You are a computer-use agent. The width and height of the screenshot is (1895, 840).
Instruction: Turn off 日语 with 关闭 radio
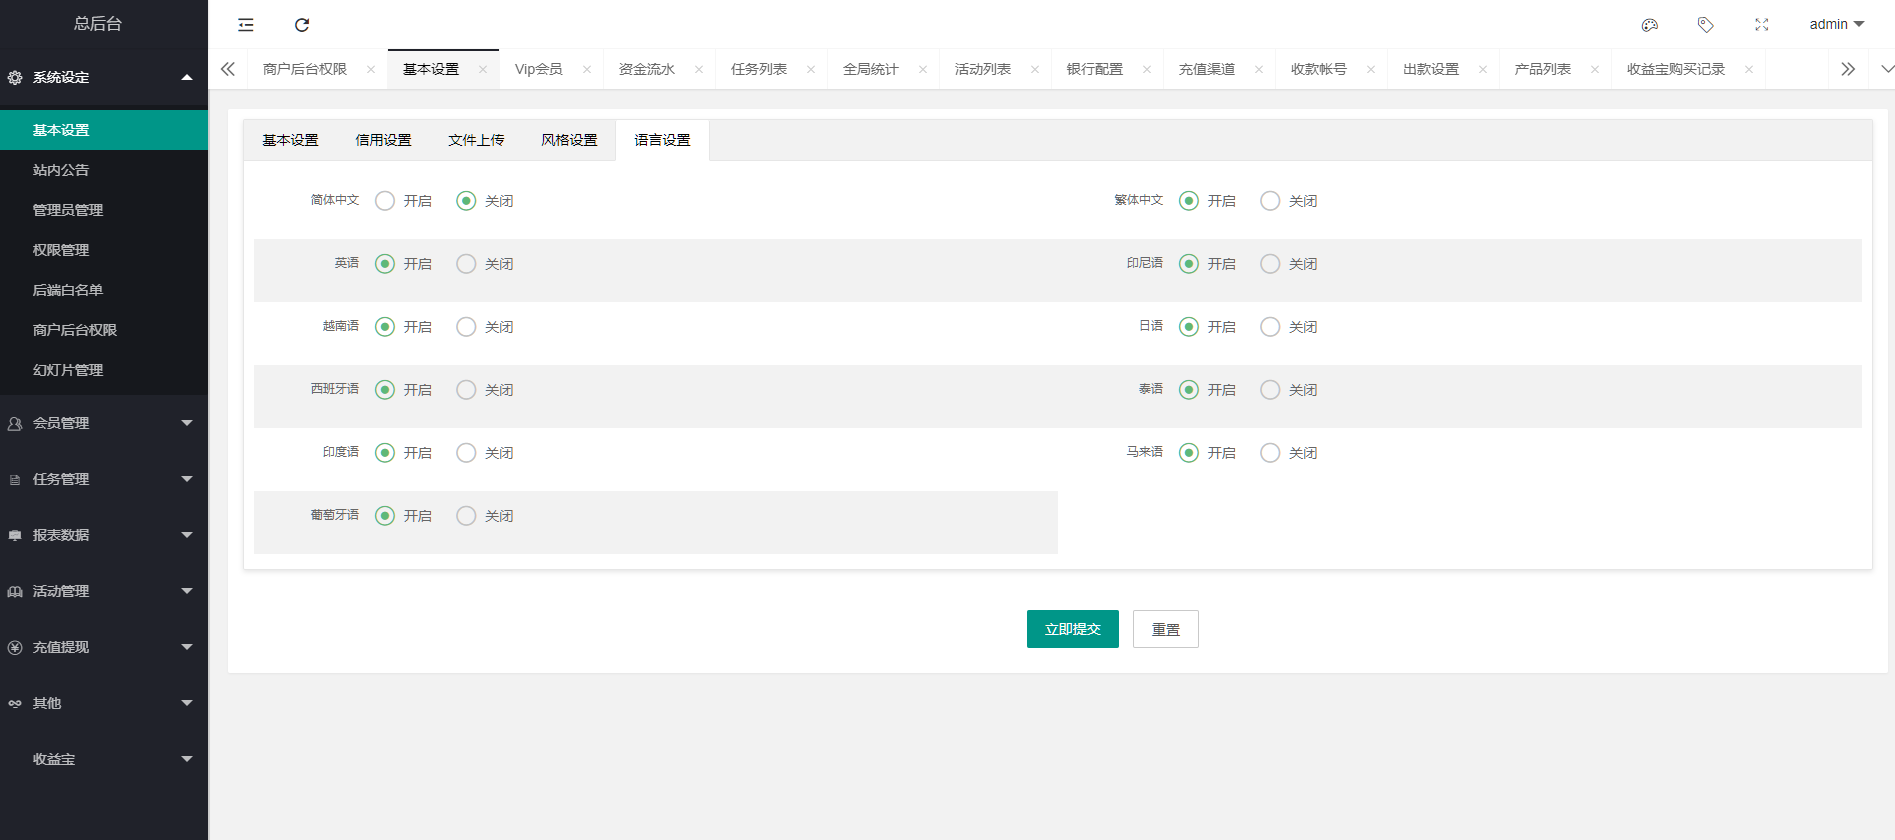[x=1270, y=327]
